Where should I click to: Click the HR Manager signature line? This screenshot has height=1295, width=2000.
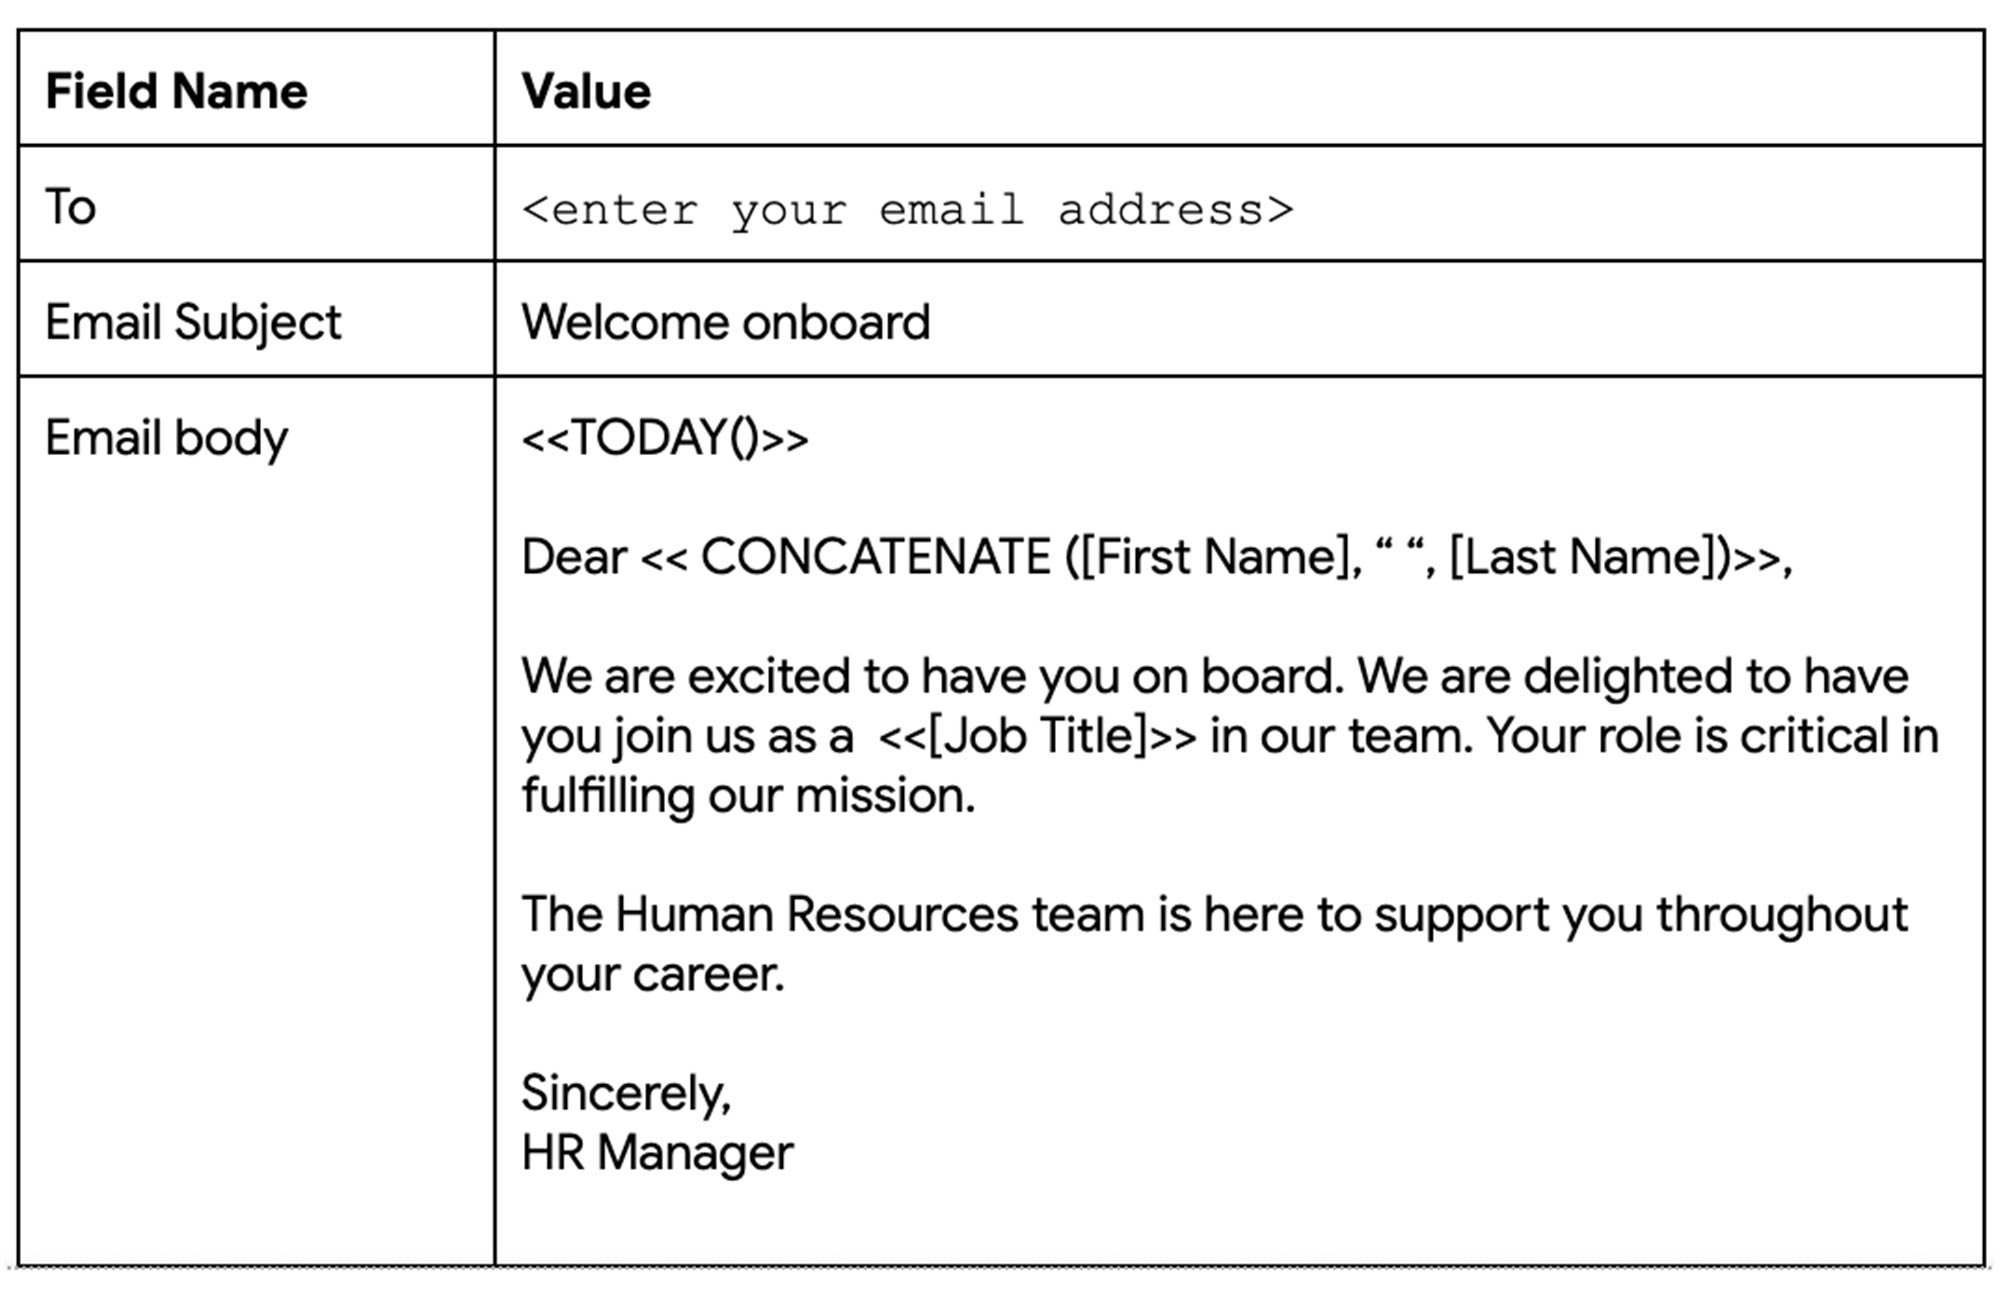point(657,1152)
